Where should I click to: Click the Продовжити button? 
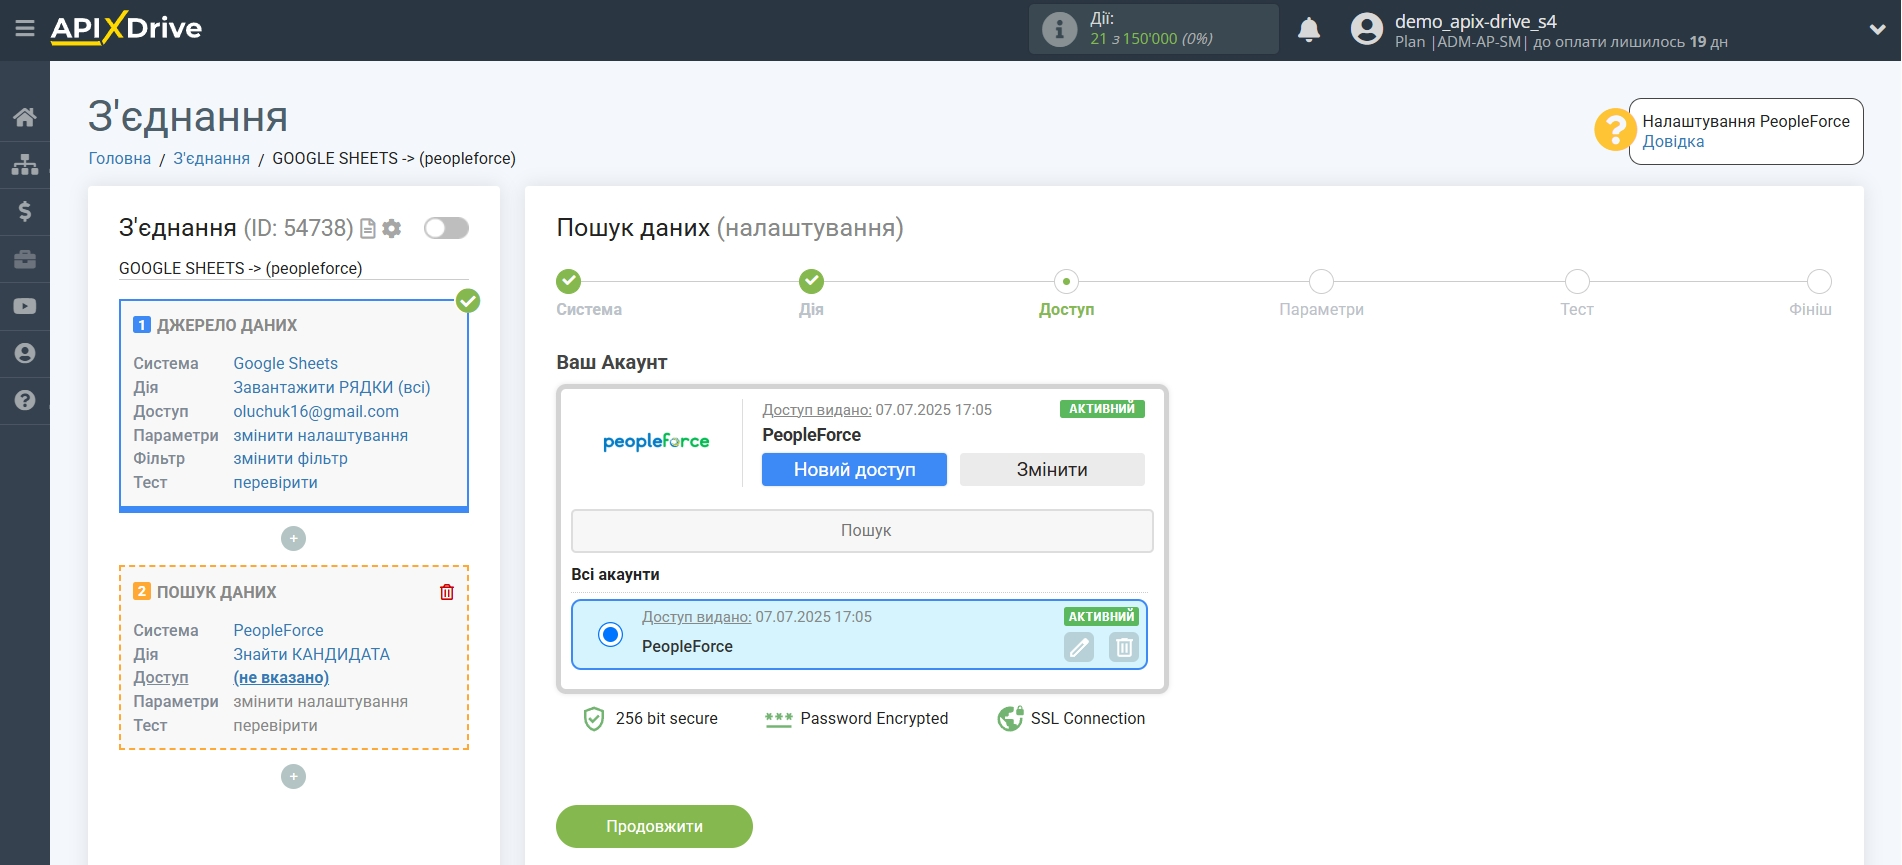tap(654, 827)
